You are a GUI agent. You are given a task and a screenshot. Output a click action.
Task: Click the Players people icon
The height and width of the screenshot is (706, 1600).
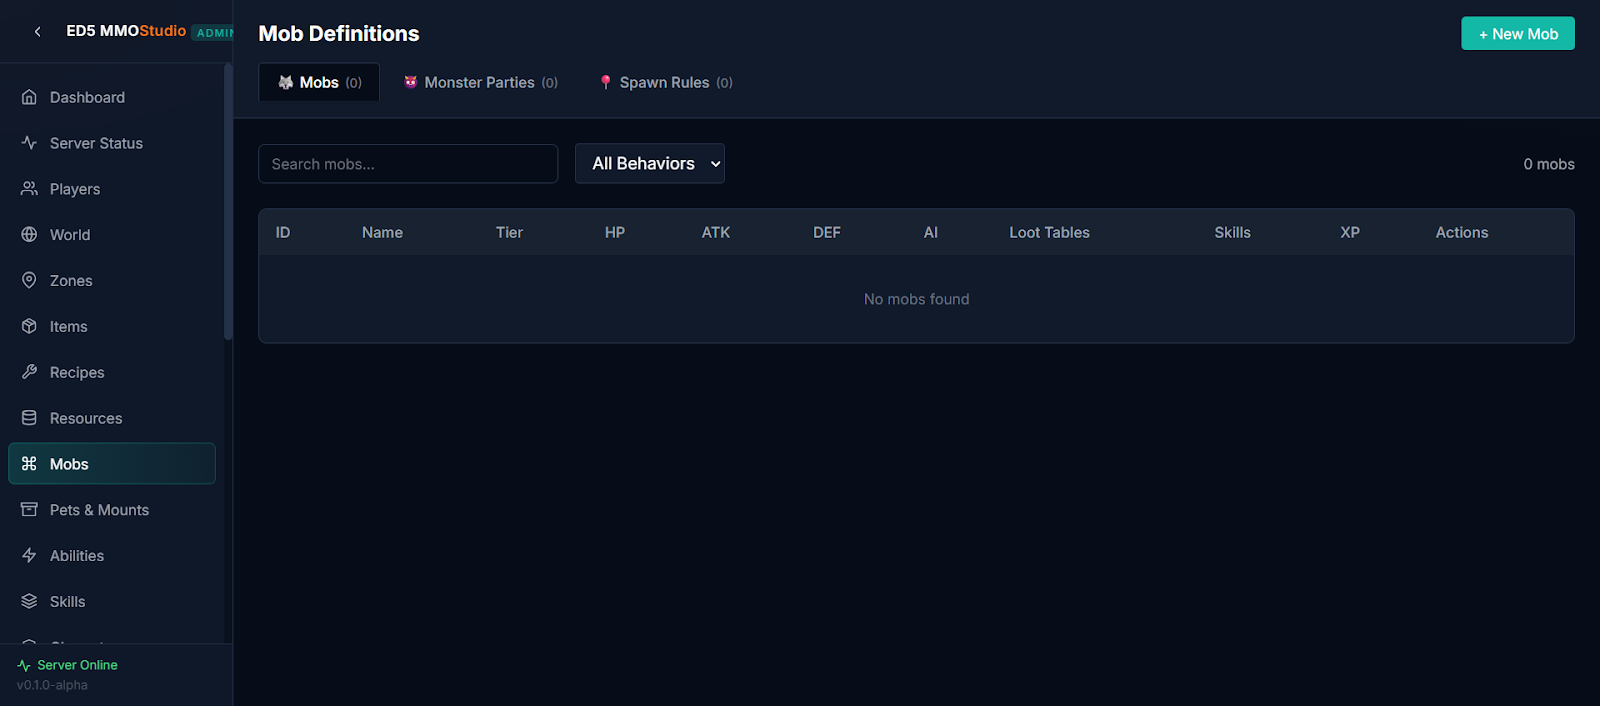coord(29,189)
